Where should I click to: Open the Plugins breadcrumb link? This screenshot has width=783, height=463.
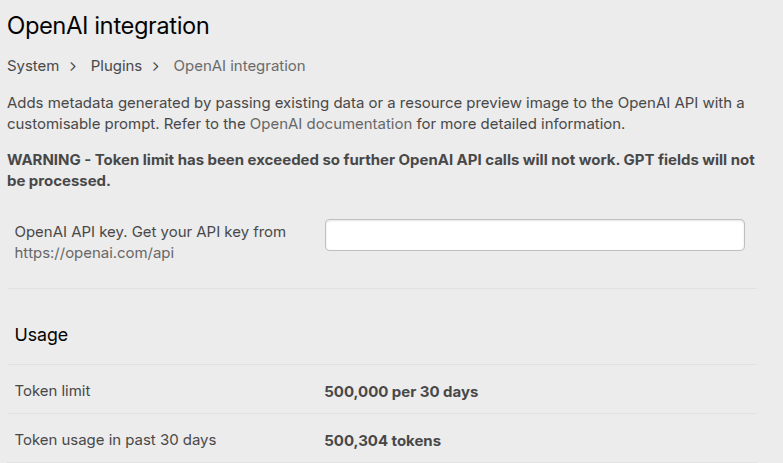pyautogui.click(x=116, y=66)
